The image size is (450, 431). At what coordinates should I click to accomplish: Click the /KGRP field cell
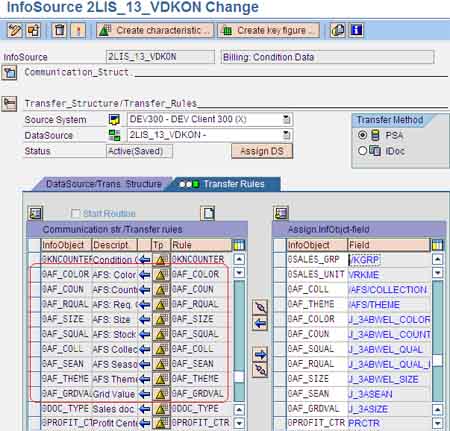pos(389,260)
